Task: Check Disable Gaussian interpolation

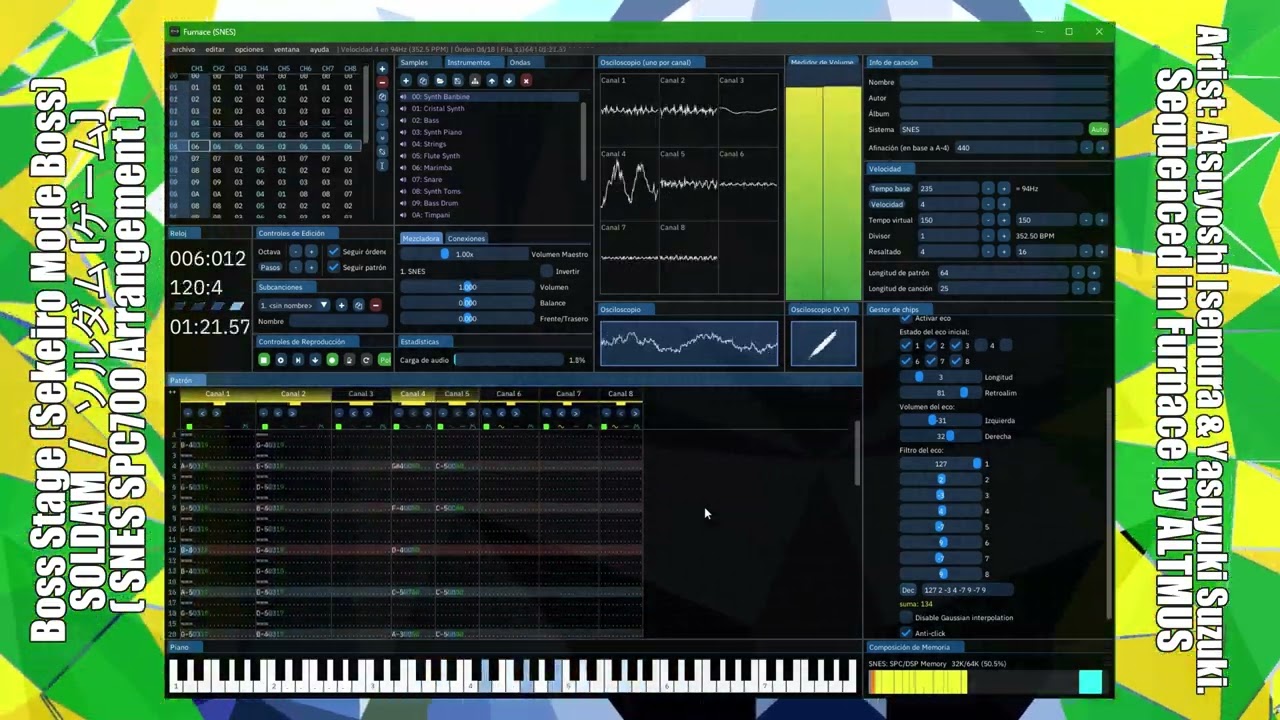Action: coord(906,616)
